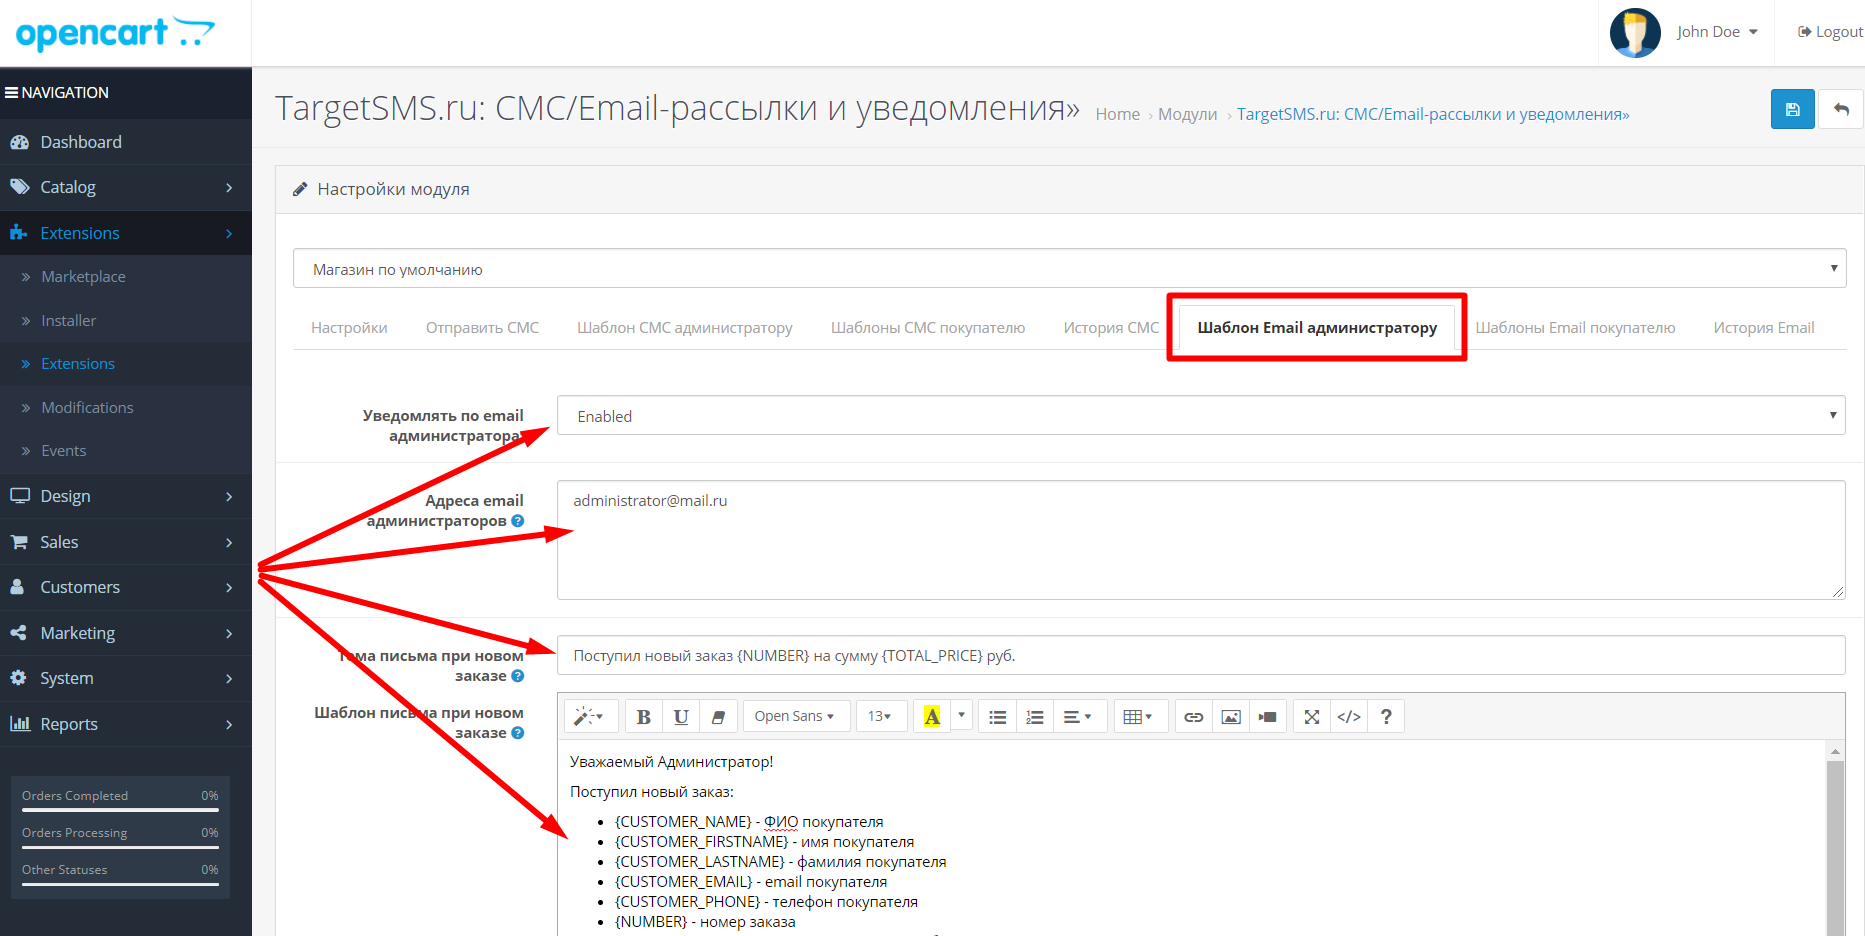This screenshot has width=1865, height=936.
Task: Click the insert picture icon
Action: tap(1231, 716)
